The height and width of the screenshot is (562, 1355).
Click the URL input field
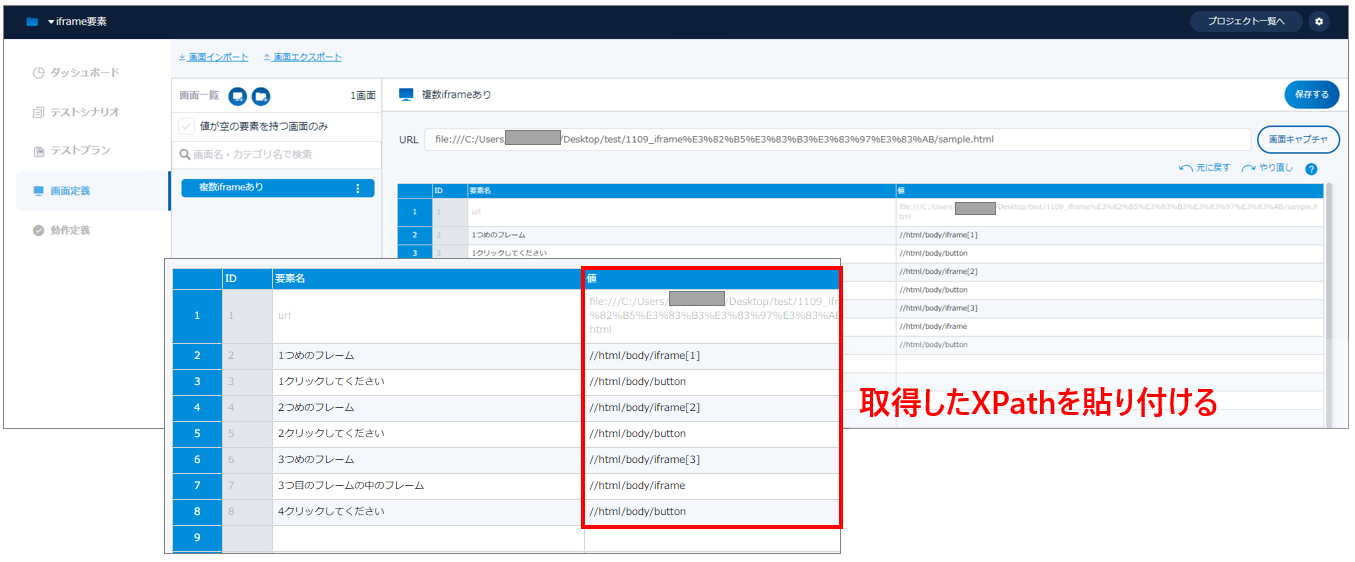pyautogui.click(x=837, y=140)
